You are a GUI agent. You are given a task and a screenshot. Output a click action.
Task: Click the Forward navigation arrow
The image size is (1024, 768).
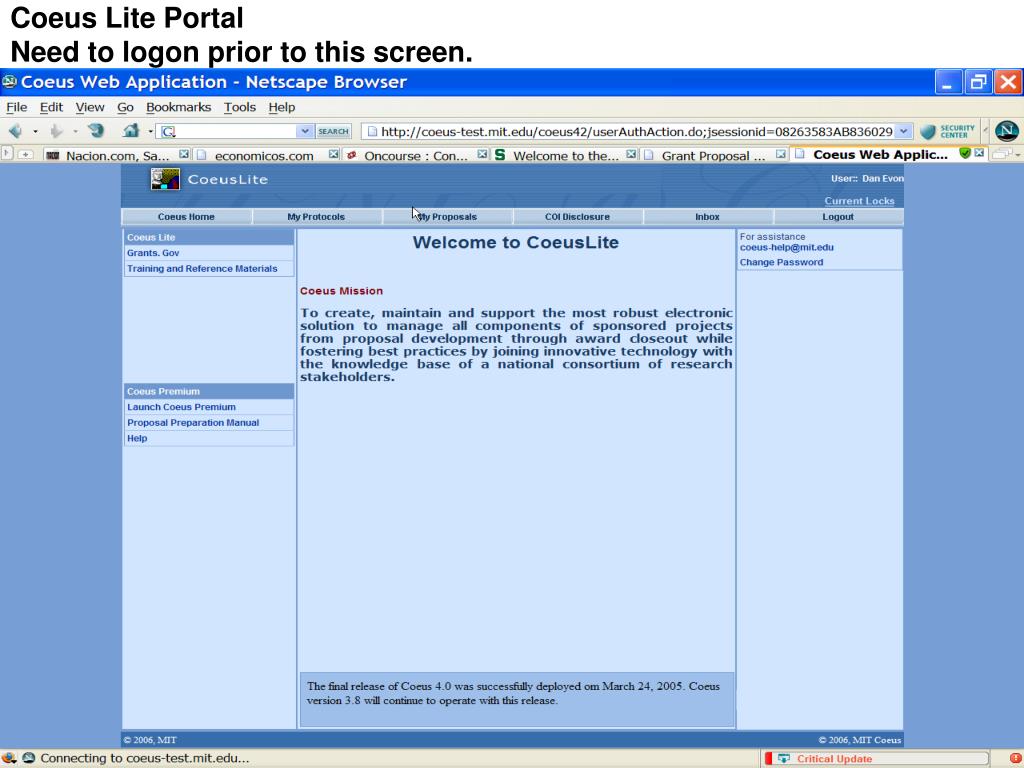(56, 131)
